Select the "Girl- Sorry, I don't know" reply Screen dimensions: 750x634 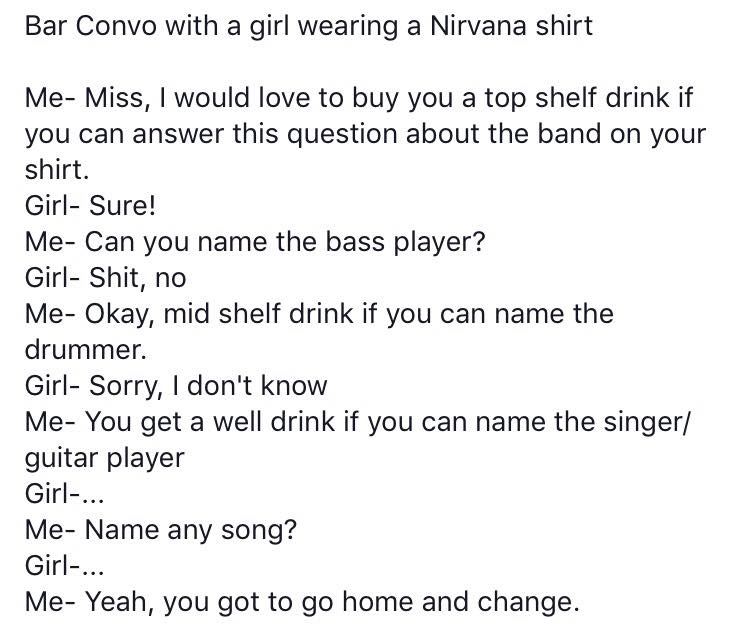[175, 387]
